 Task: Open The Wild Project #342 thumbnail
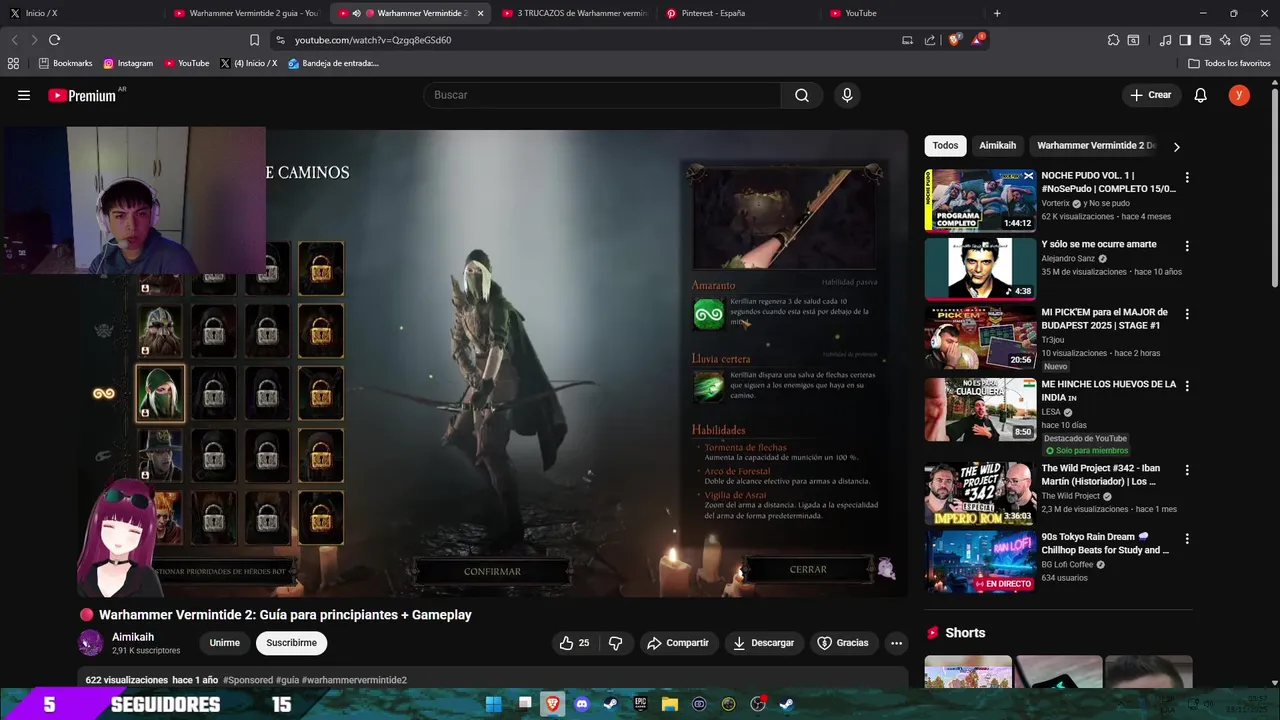coord(980,493)
